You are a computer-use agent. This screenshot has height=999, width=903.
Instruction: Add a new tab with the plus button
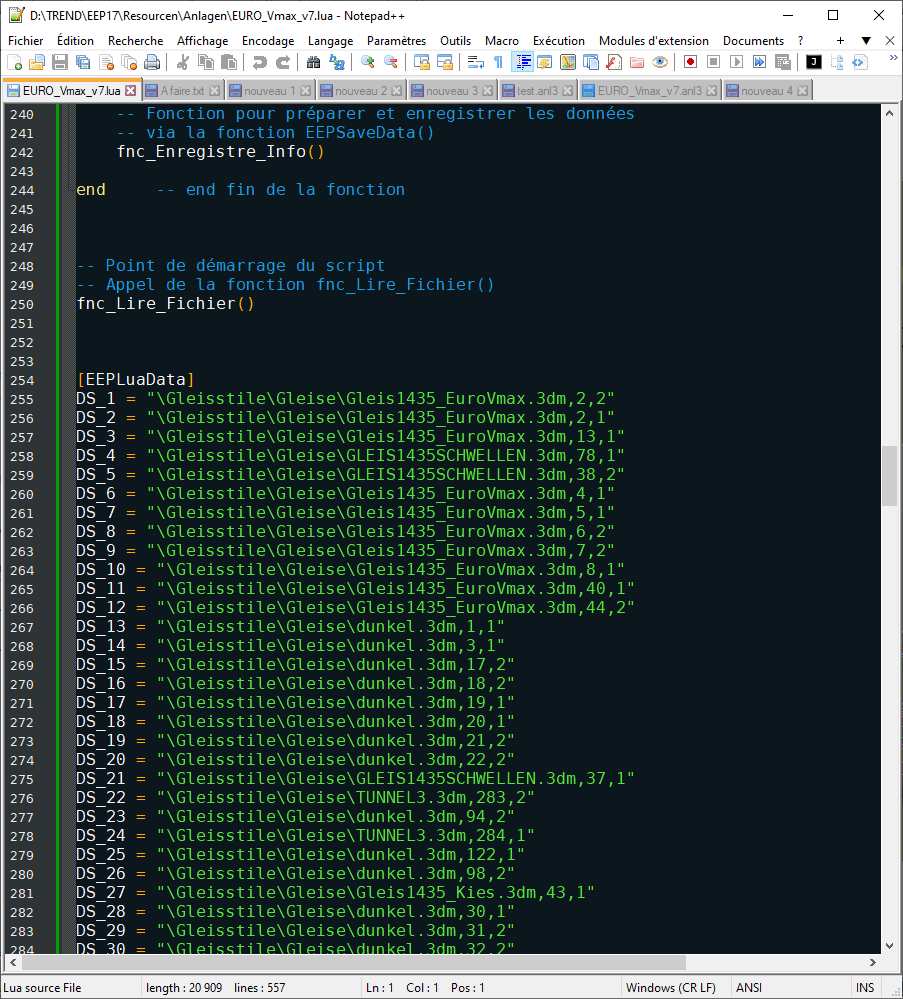[840, 41]
